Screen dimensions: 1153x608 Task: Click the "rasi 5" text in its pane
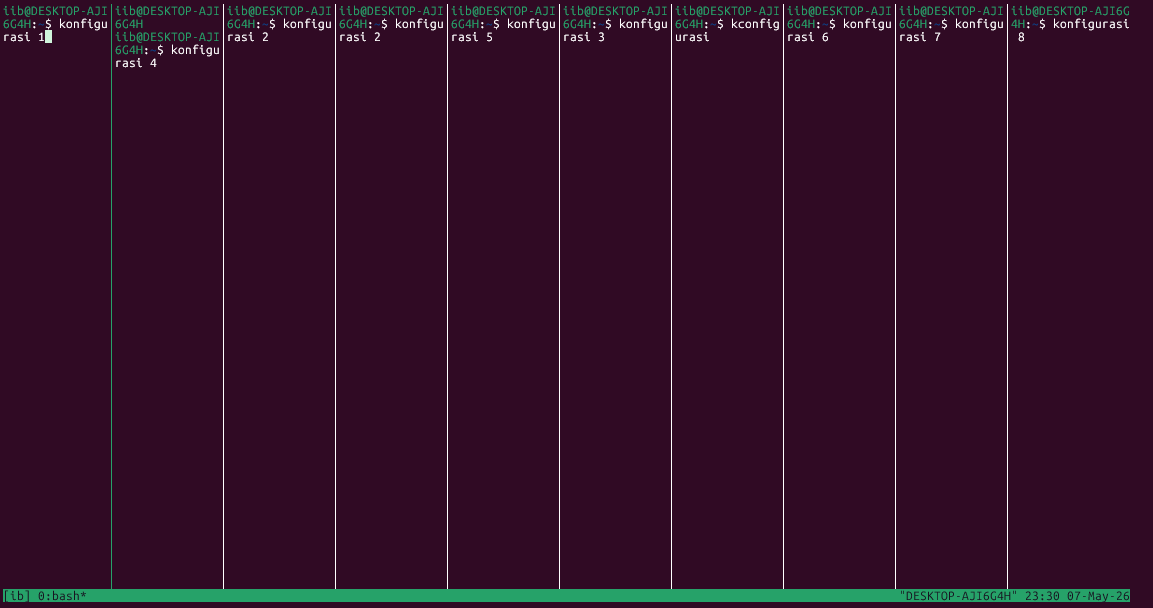(x=471, y=37)
